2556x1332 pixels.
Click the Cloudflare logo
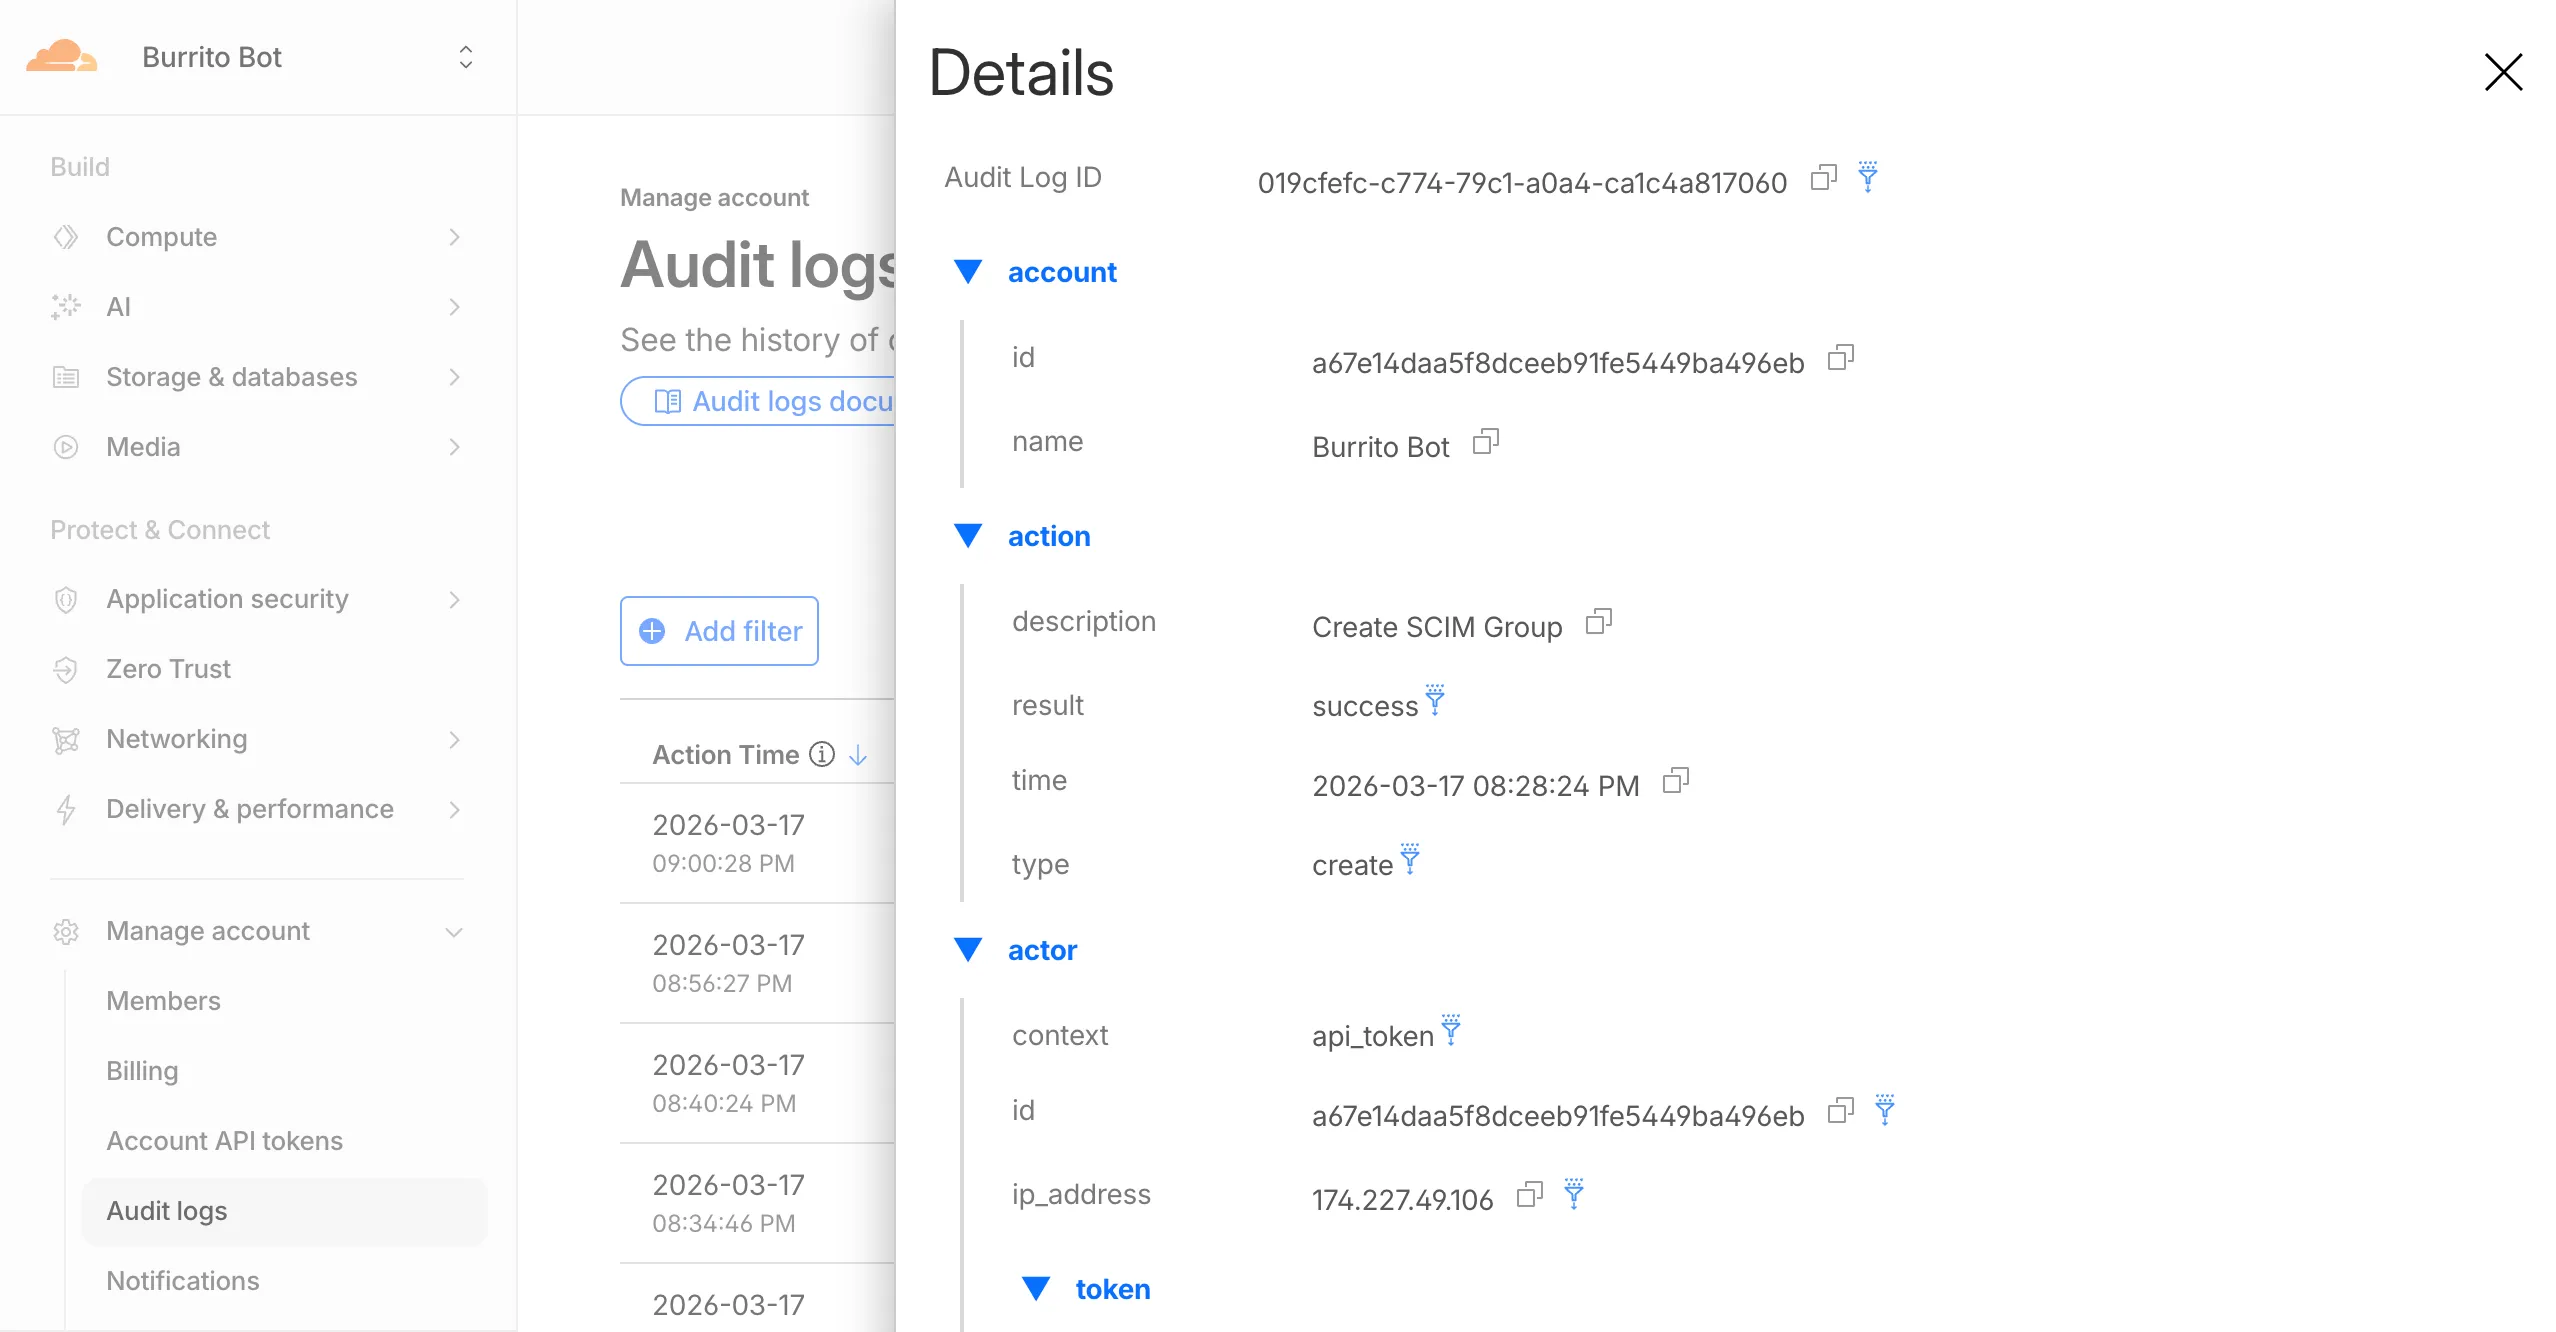tap(64, 55)
